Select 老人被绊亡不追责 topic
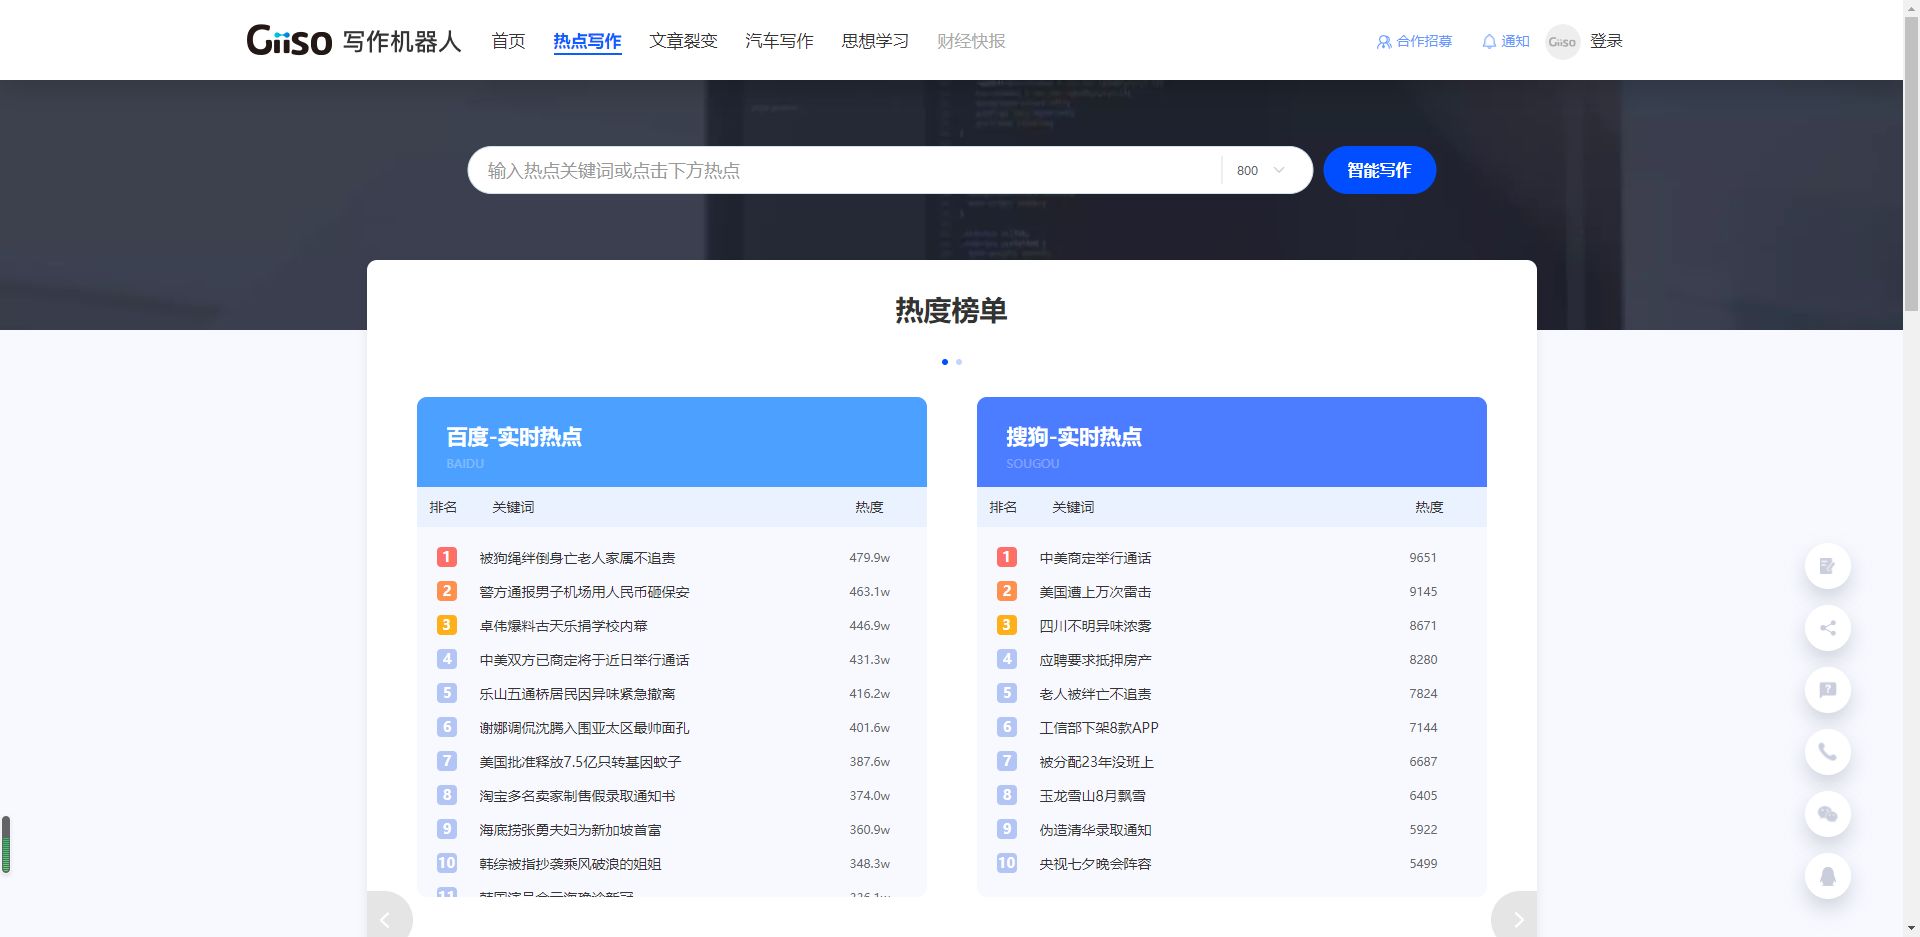Screen dimensions: 1920x937 [x=1095, y=694]
